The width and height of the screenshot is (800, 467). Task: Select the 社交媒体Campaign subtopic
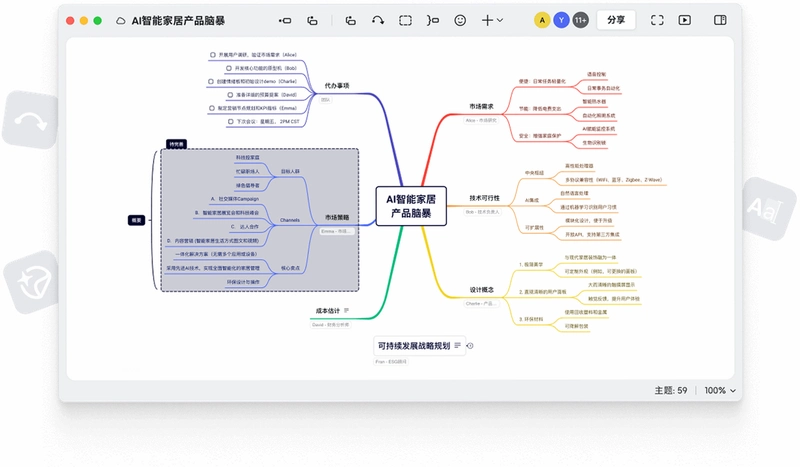(x=235, y=199)
